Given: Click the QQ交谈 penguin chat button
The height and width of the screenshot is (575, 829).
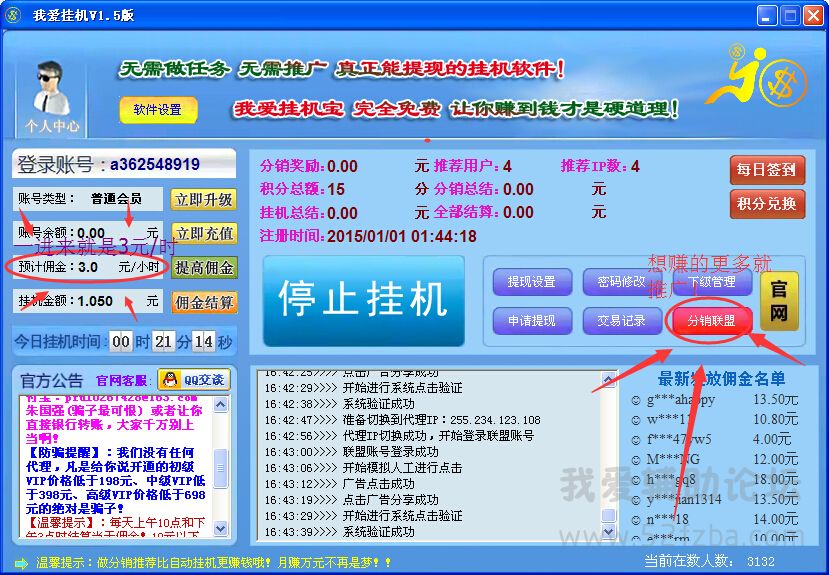Looking at the screenshot, I should pos(194,379).
